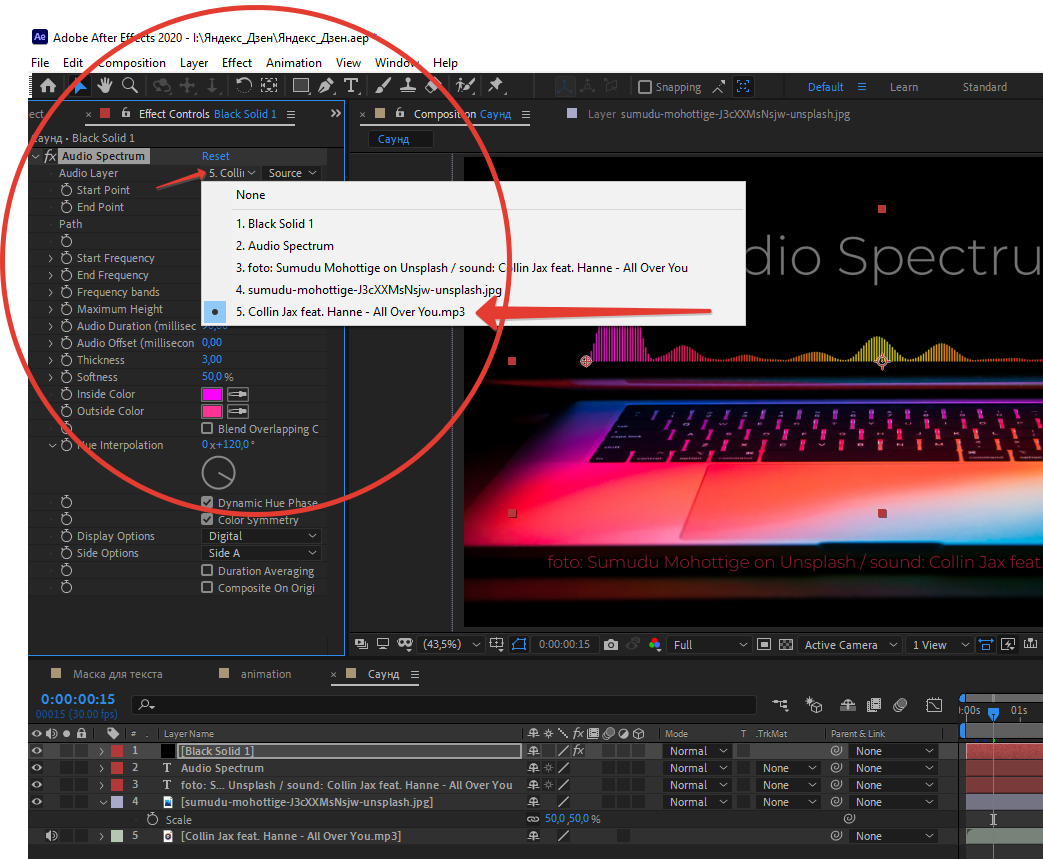Open the Animation menu

(x=293, y=63)
